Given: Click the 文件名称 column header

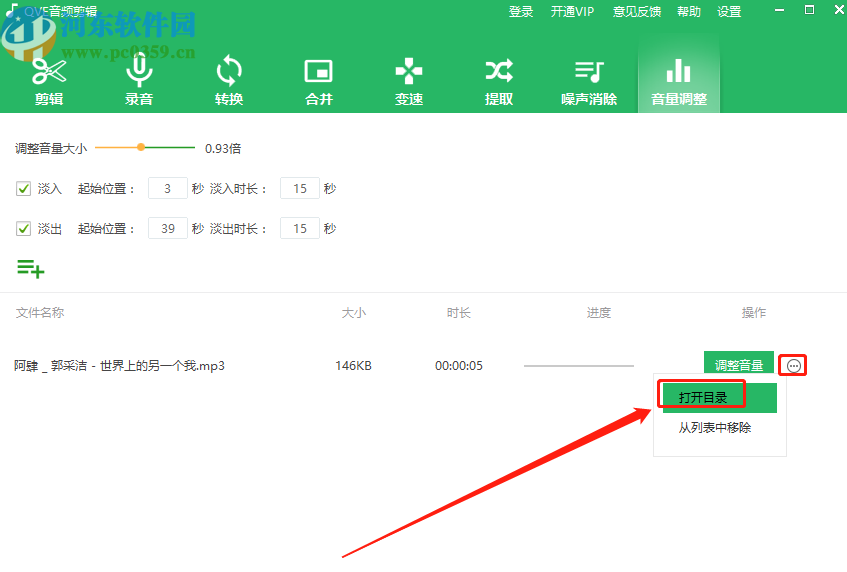Looking at the screenshot, I should [40, 312].
